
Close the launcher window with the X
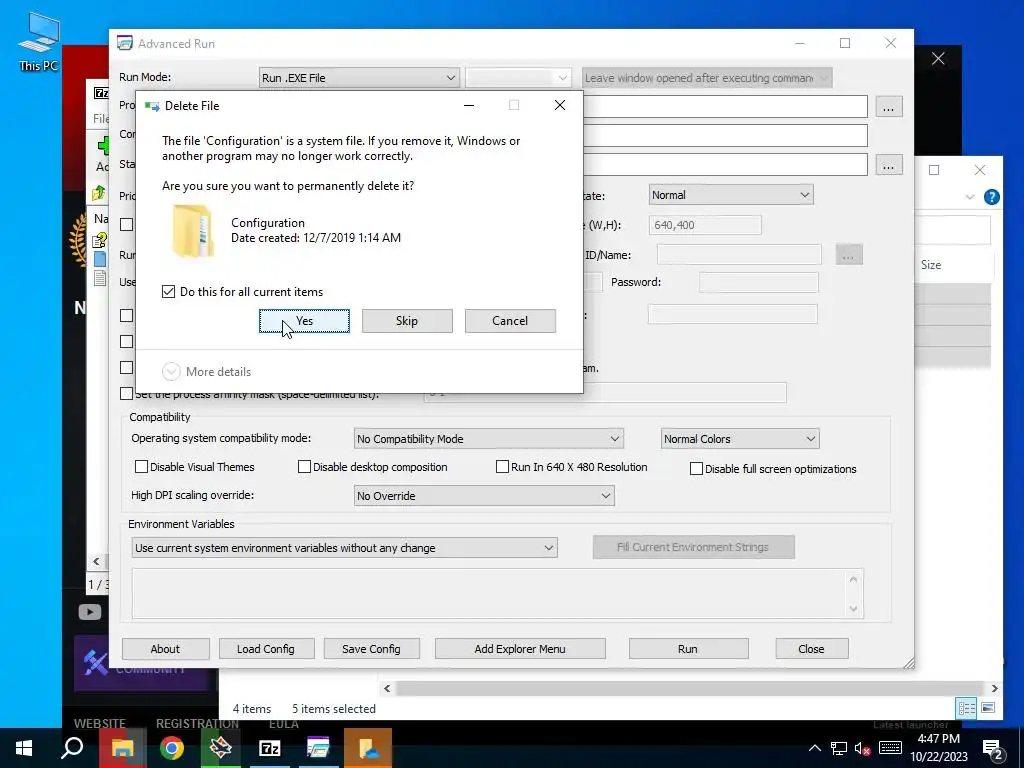(938, 59)
